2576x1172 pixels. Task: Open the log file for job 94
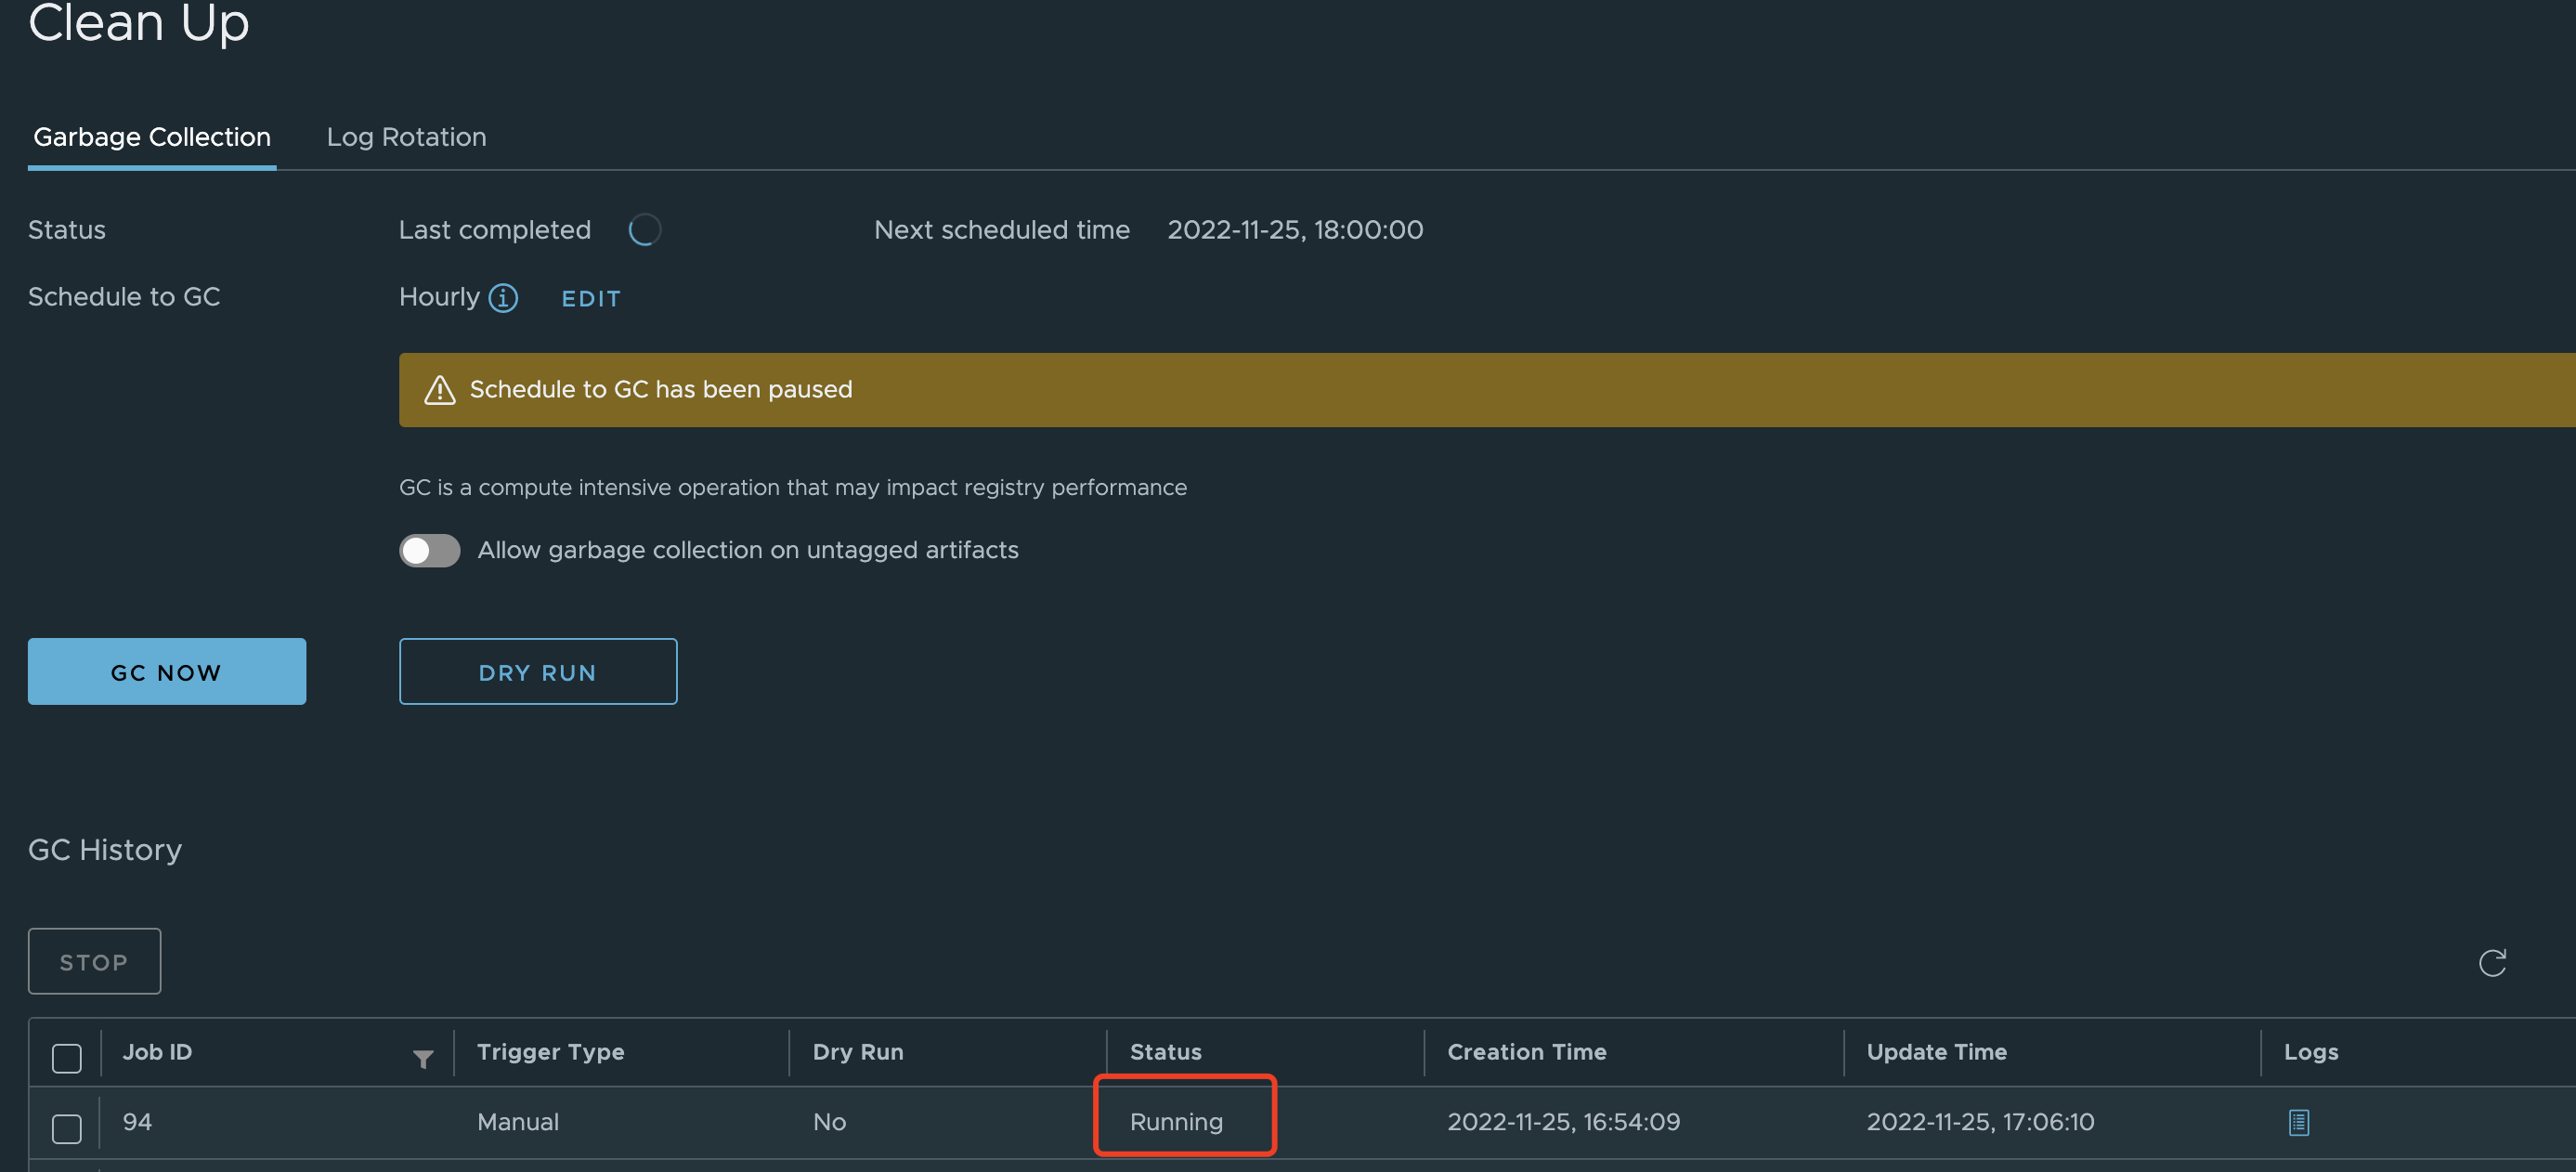point(2298,1122)
